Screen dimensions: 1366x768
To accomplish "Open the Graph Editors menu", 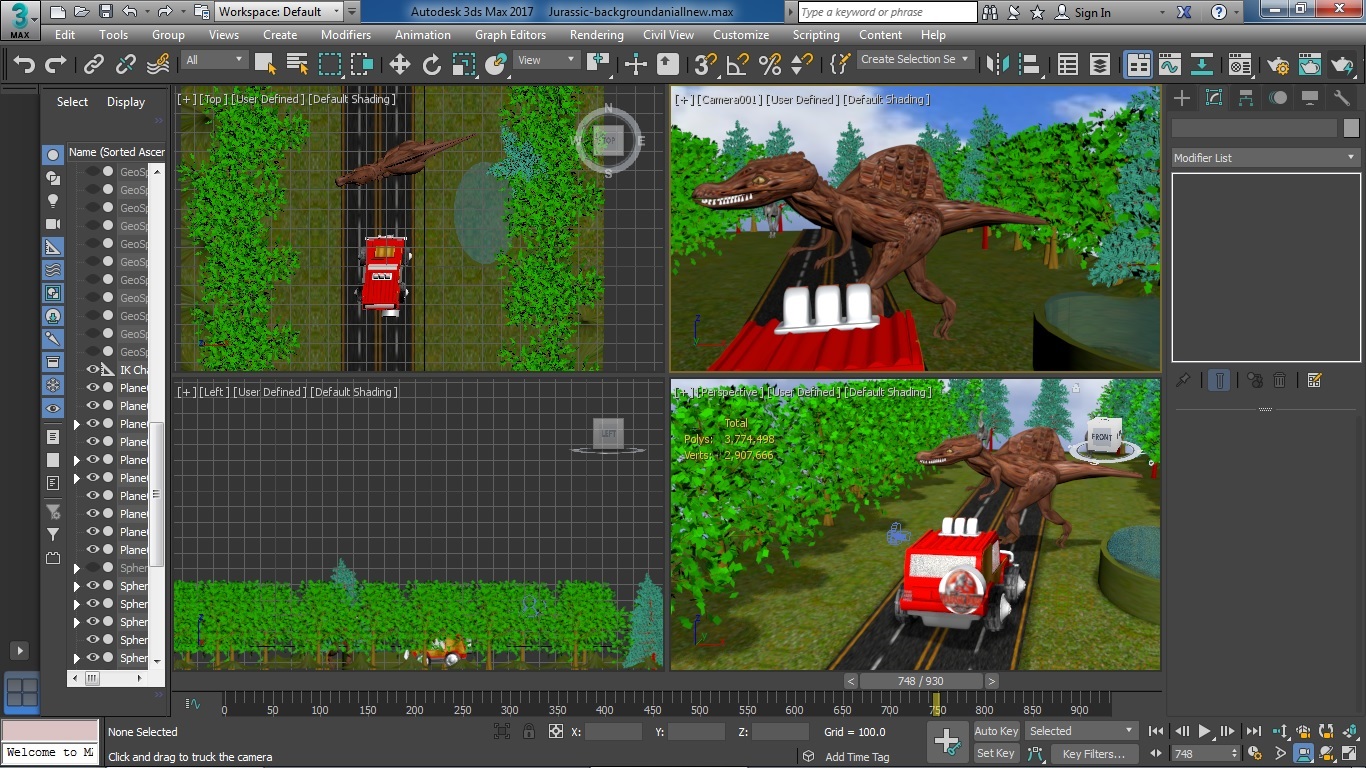I will (x=510, y=34).
